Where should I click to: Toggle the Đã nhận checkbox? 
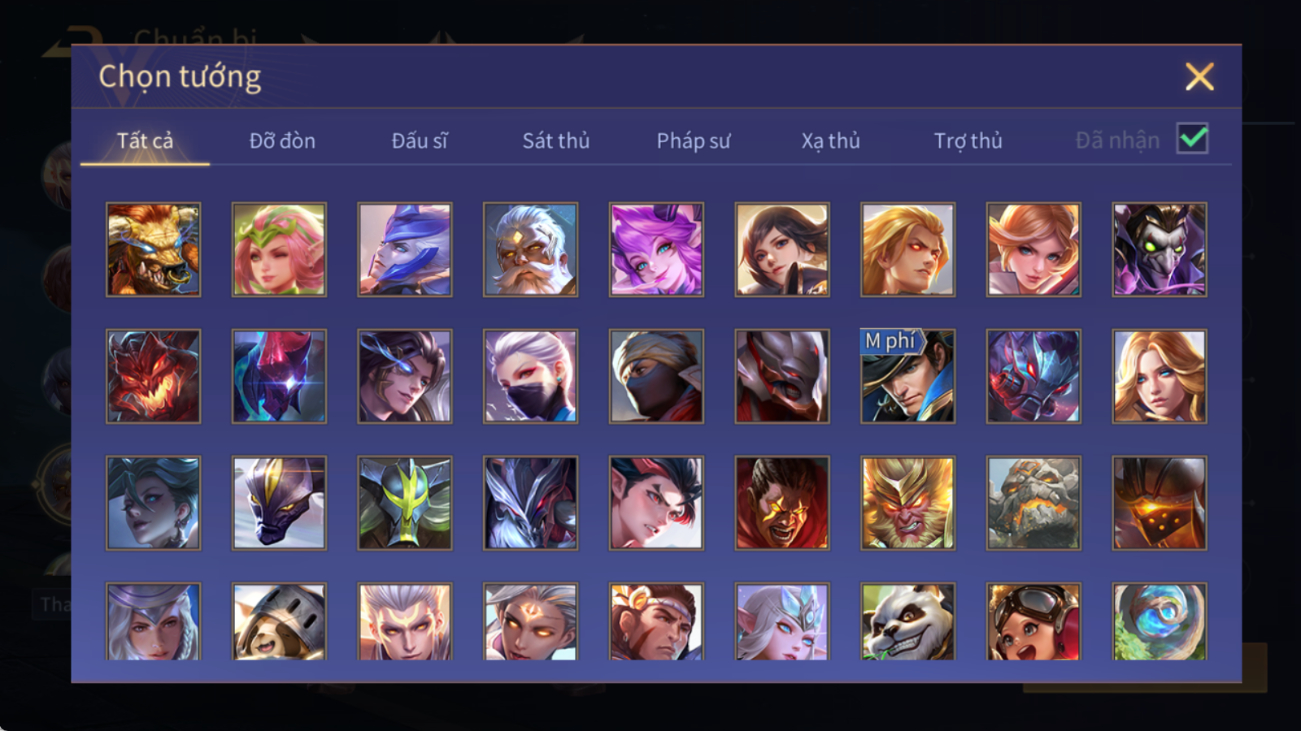[x=1192, y=139]
